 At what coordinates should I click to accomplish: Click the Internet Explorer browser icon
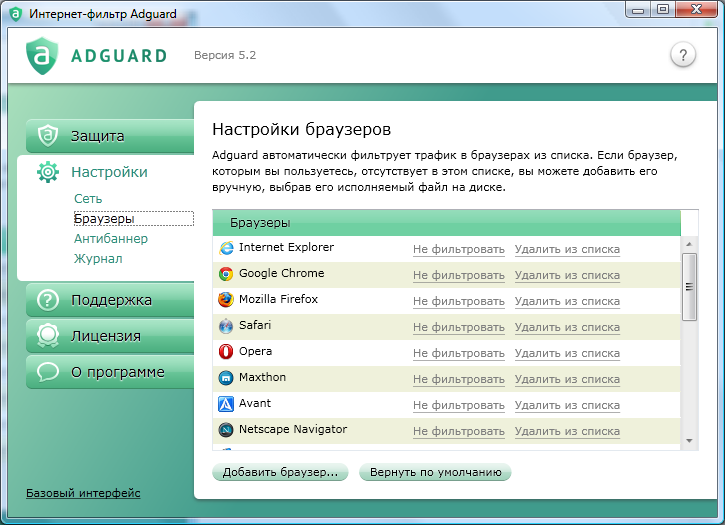(226, 248)
